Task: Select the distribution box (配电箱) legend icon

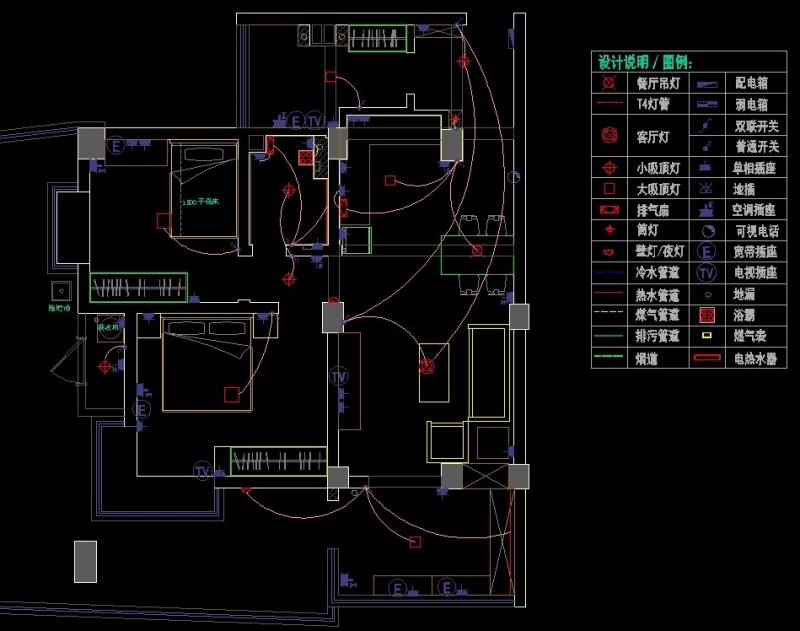Action: click(708, 84)
